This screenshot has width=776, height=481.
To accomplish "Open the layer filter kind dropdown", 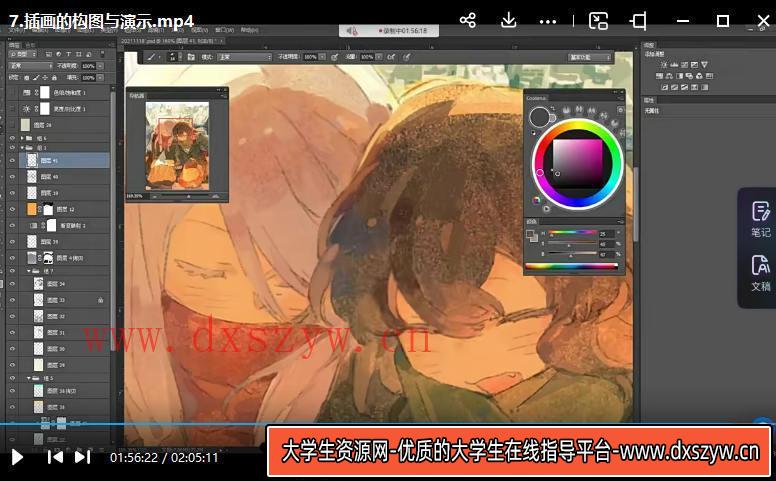I will coord(22,54).
